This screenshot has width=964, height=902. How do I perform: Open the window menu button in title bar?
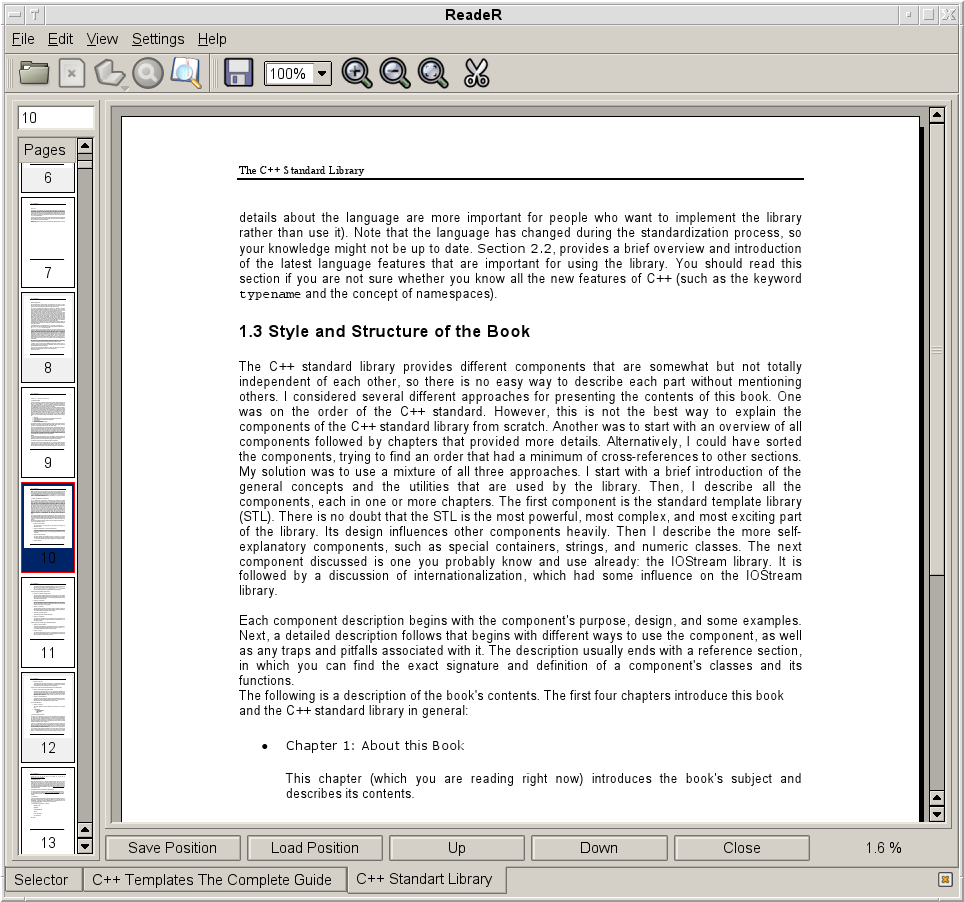(x=14, y=15)
